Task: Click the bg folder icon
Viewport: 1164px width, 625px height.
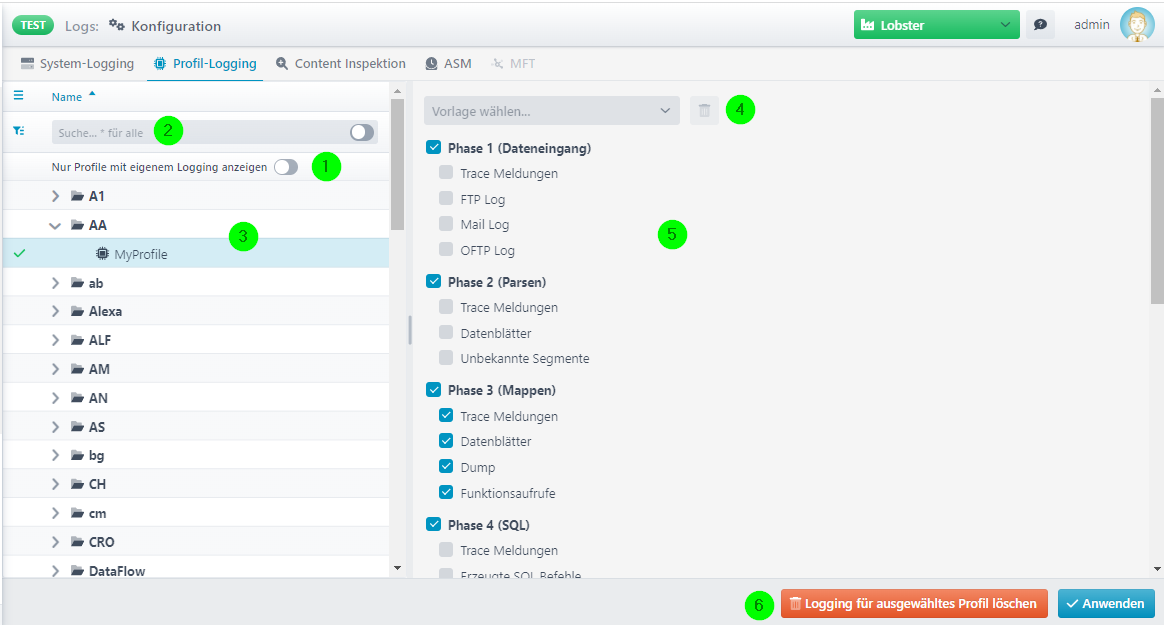Action: (77, 455)
